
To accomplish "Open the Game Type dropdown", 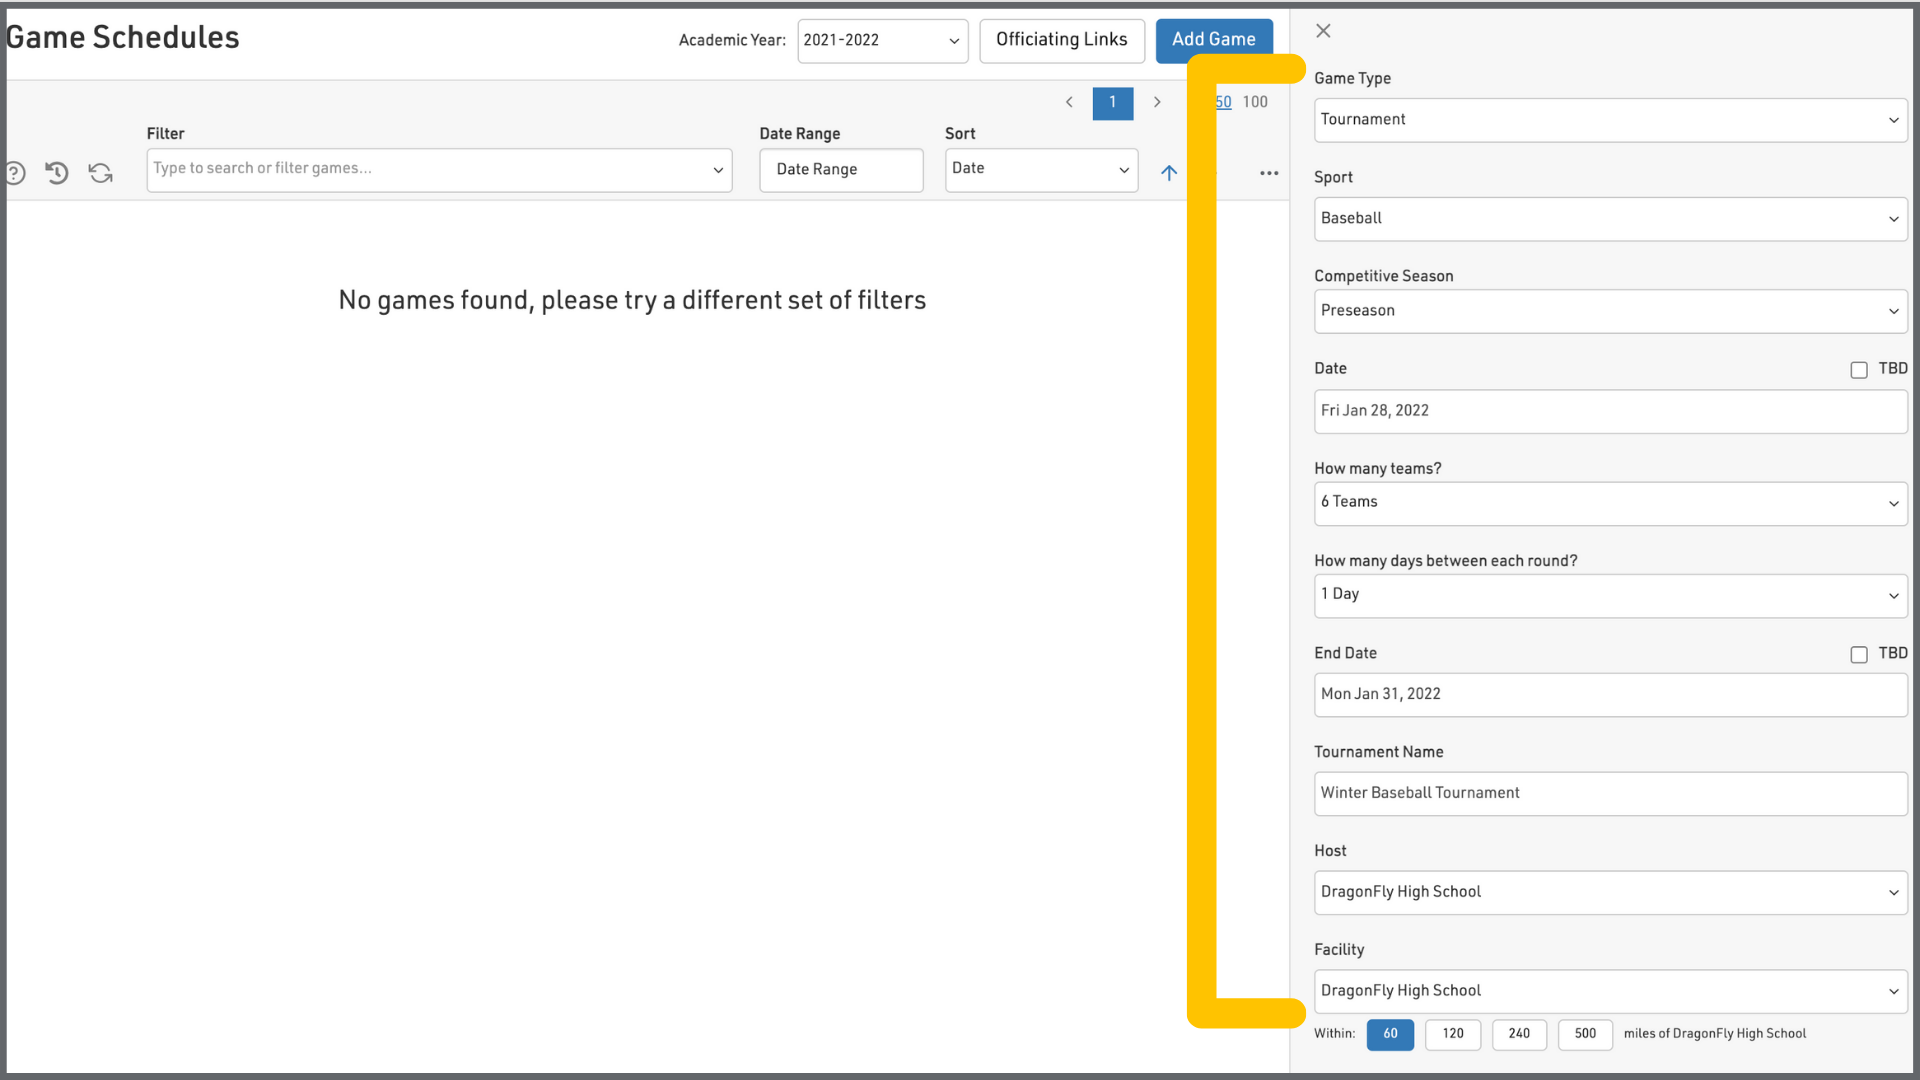I will [x=1610, y=120].
